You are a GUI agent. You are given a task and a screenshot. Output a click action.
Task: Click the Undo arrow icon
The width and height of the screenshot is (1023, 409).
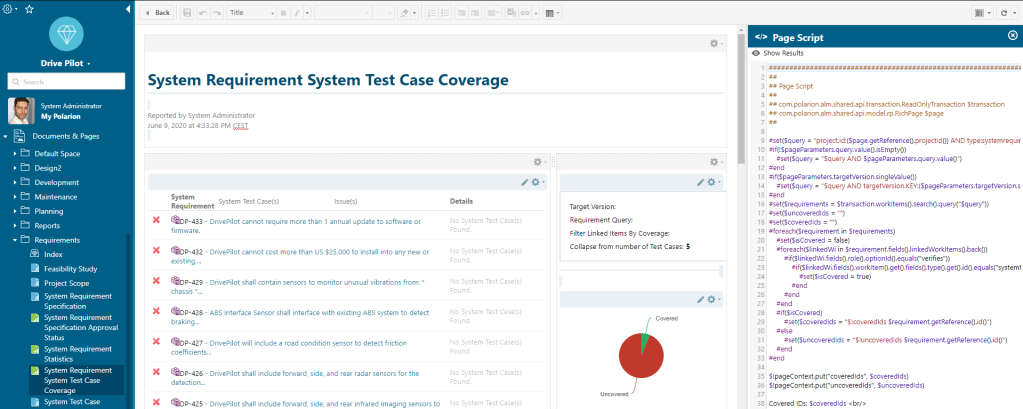pos(203,13)
